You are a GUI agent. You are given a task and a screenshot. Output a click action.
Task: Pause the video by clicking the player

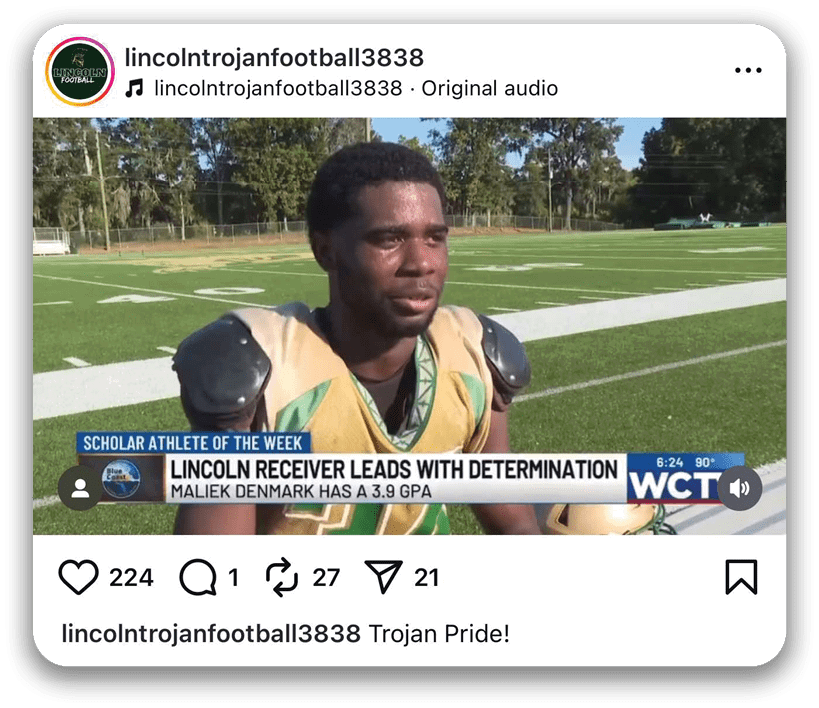(x=410, y=326)
